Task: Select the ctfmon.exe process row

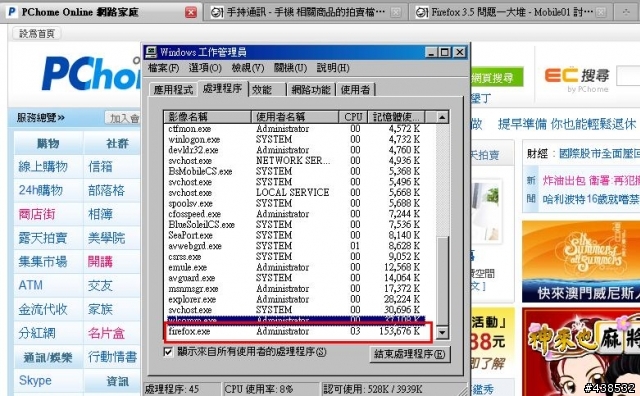Action: (294, 129)
